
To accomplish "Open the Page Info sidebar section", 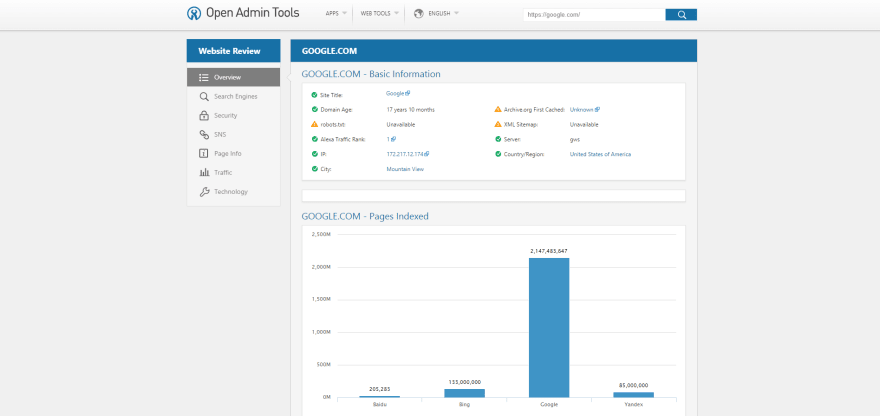I will (x=233, y=154).
